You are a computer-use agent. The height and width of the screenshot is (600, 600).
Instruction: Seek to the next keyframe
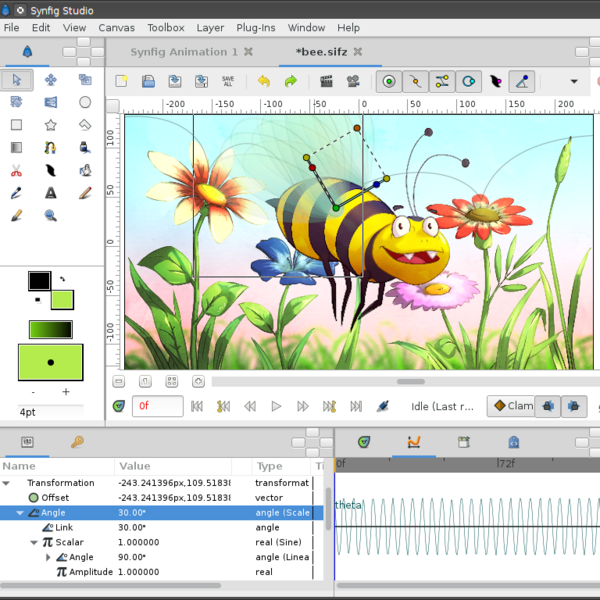(x=329, y=406)
